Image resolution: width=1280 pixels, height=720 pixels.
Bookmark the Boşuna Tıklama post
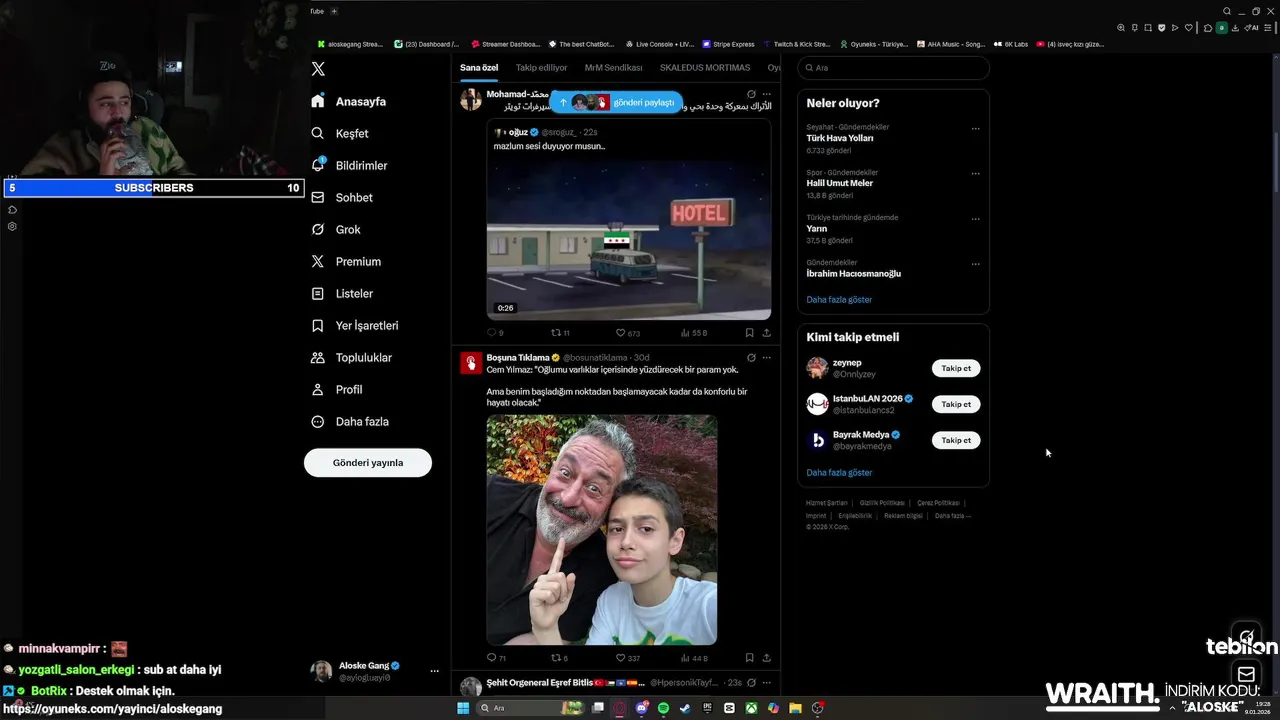coord(749,658)
